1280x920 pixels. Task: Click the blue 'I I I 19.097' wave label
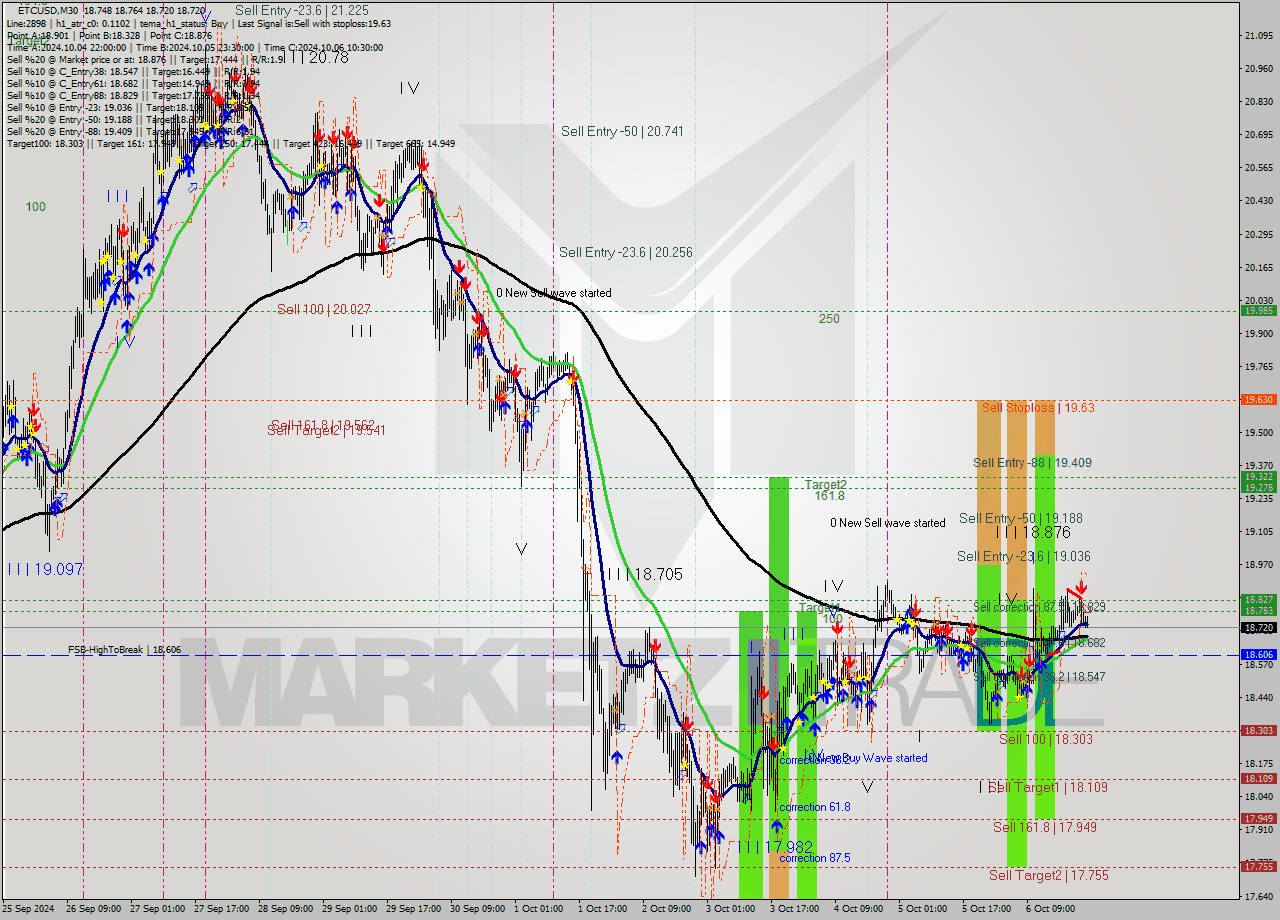(45, 569)
